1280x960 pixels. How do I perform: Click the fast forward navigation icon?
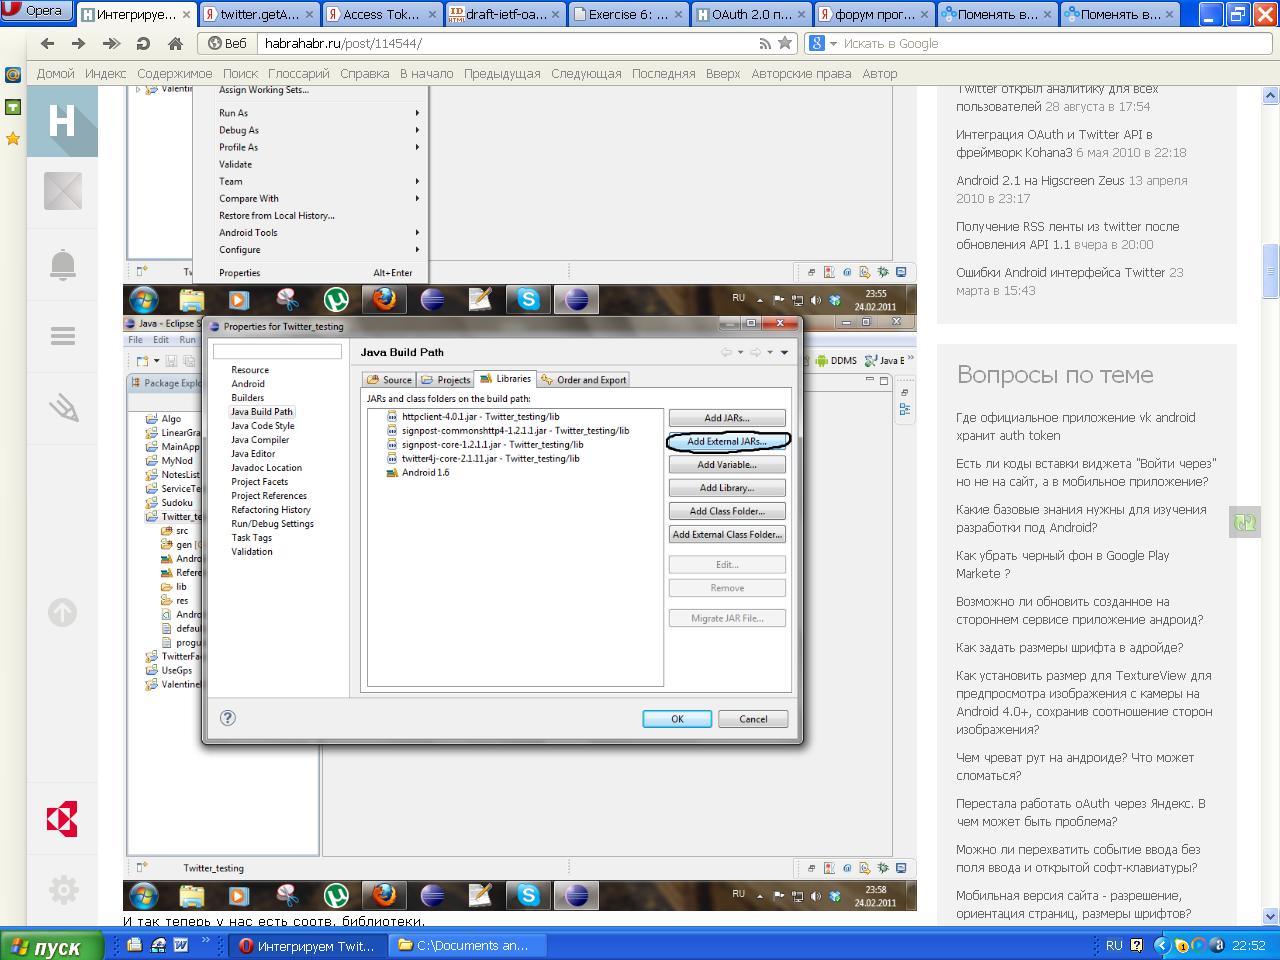click(111, 44)
